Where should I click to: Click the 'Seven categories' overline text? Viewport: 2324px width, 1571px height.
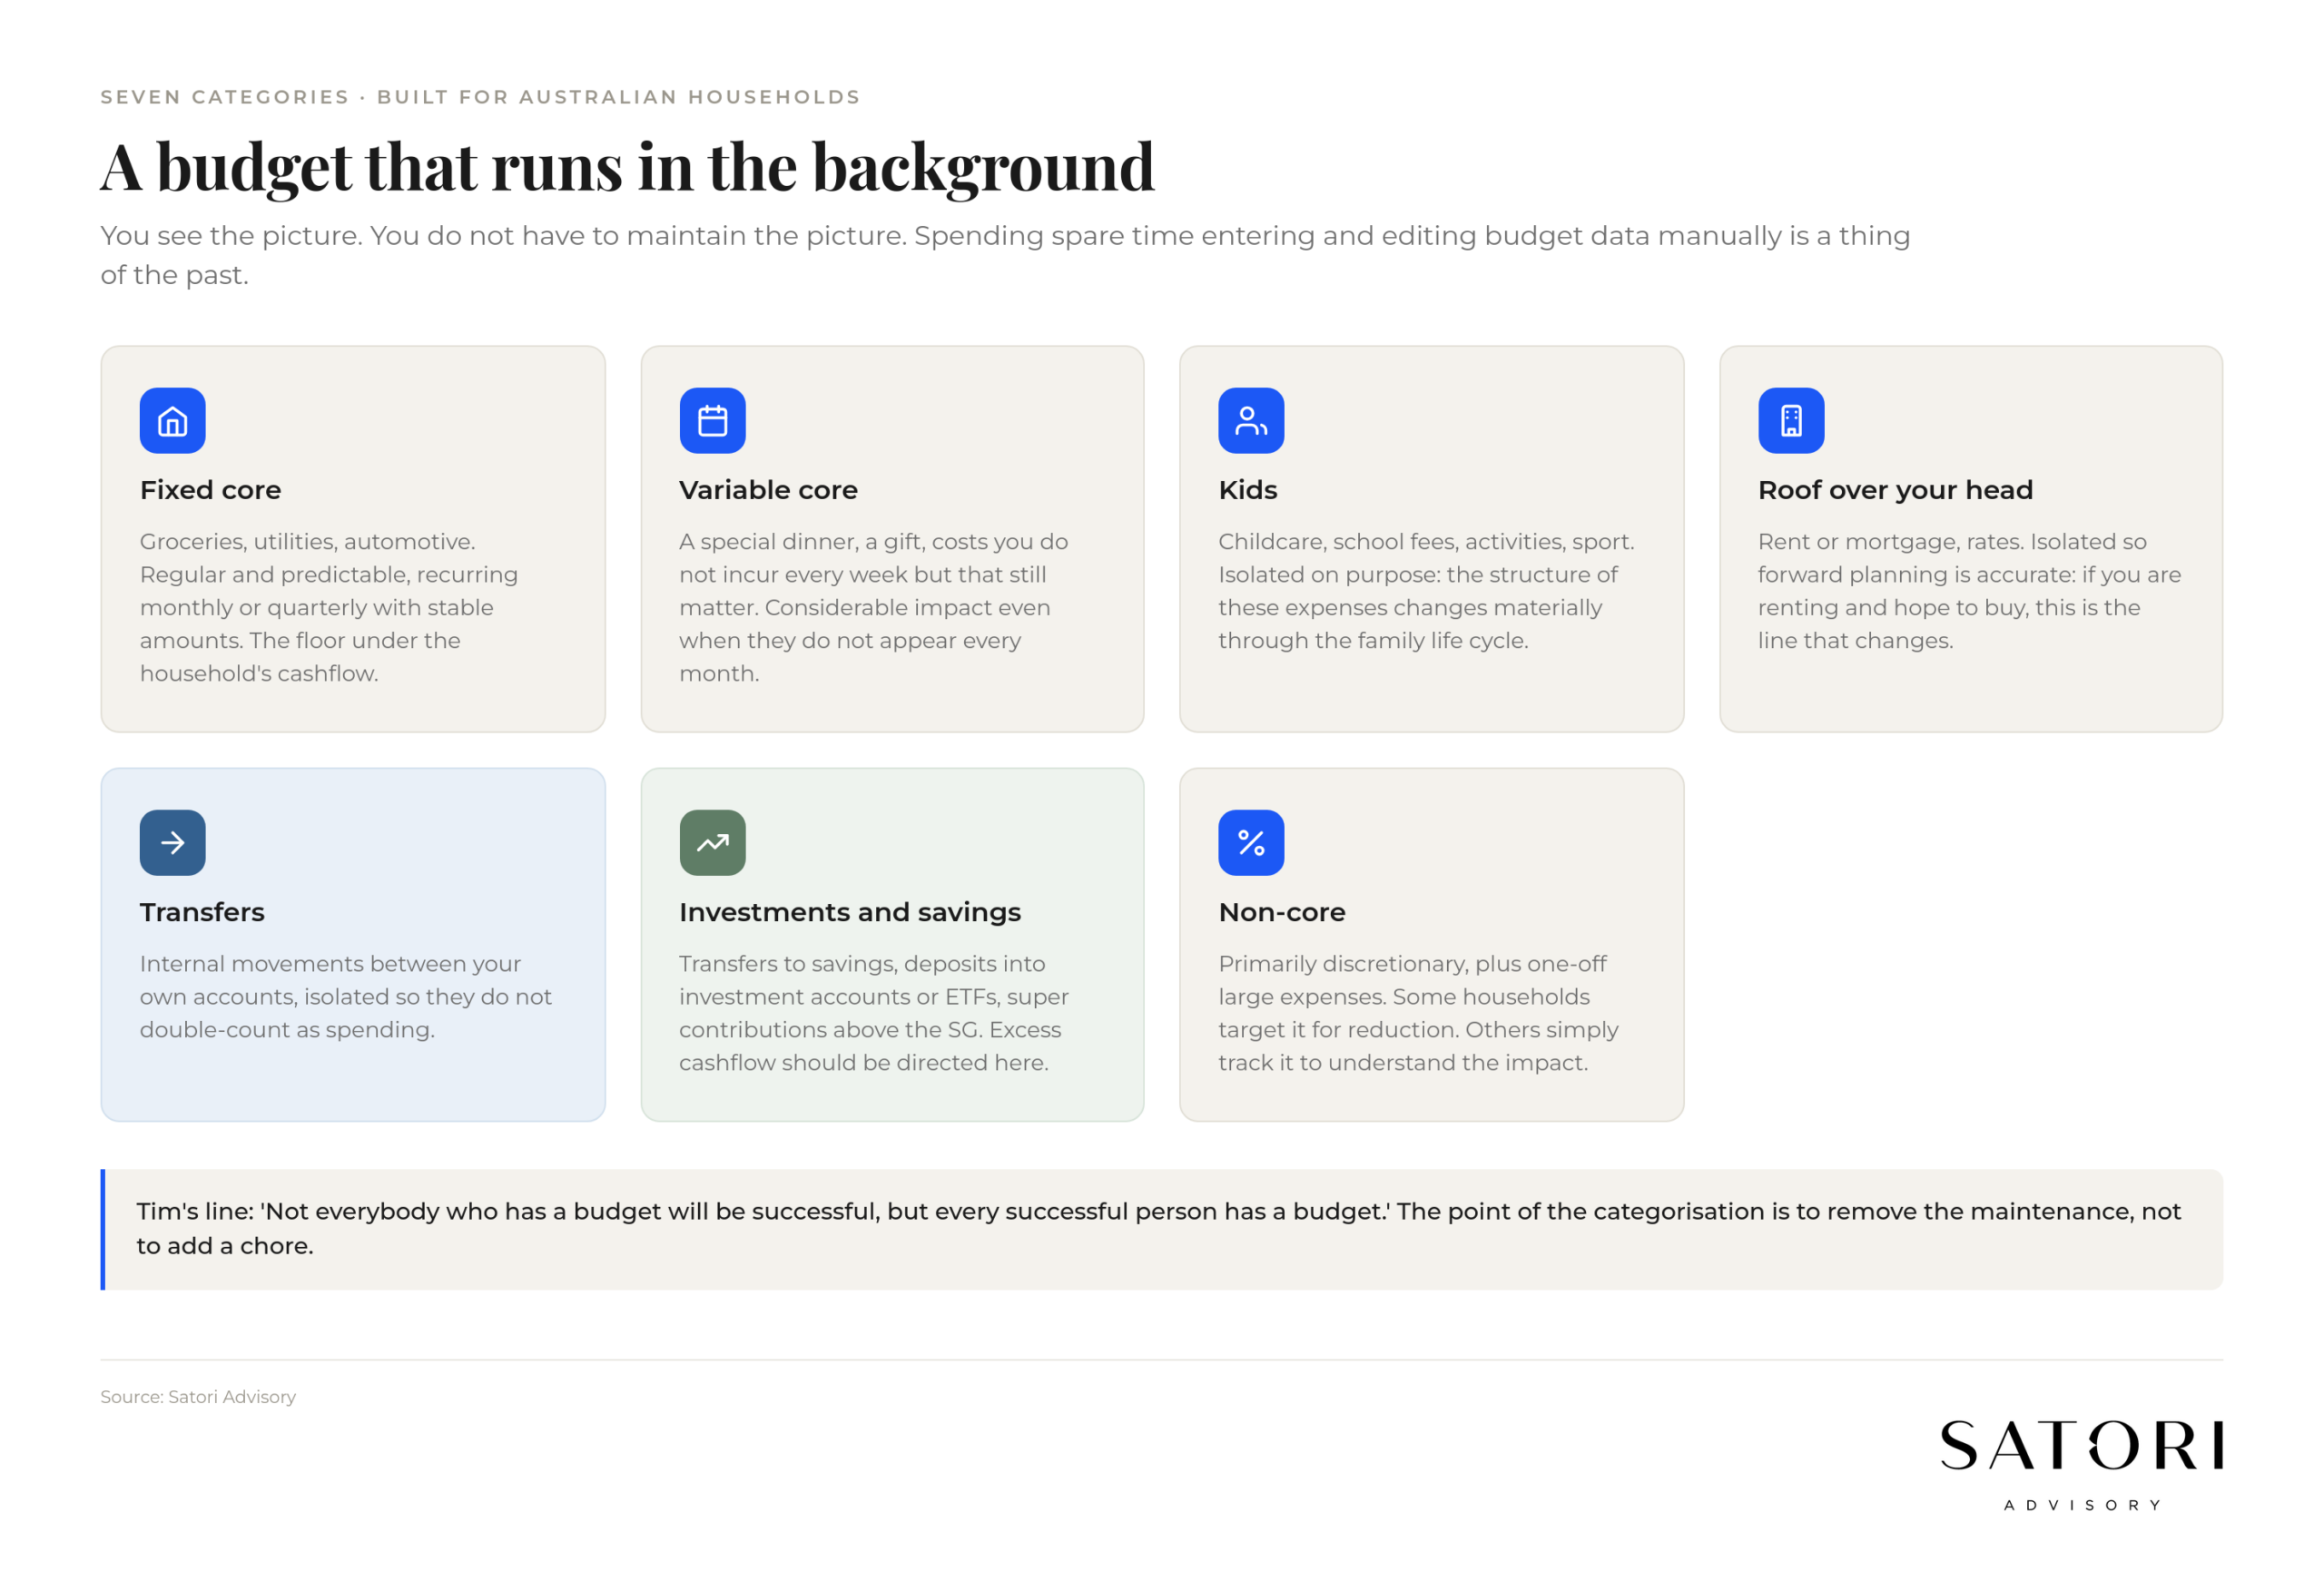[480, 97]
